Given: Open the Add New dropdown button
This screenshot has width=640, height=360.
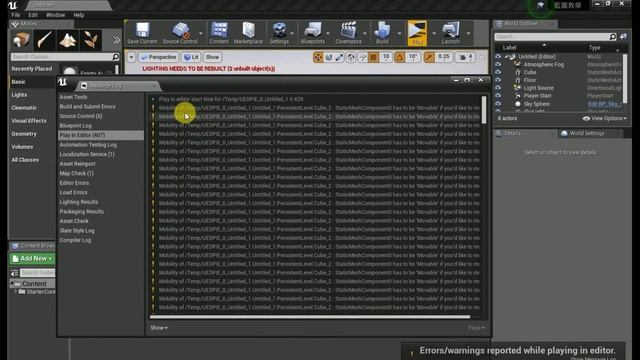Looking at the screenshot, I should pyautogui.click(x=32, y=259).
